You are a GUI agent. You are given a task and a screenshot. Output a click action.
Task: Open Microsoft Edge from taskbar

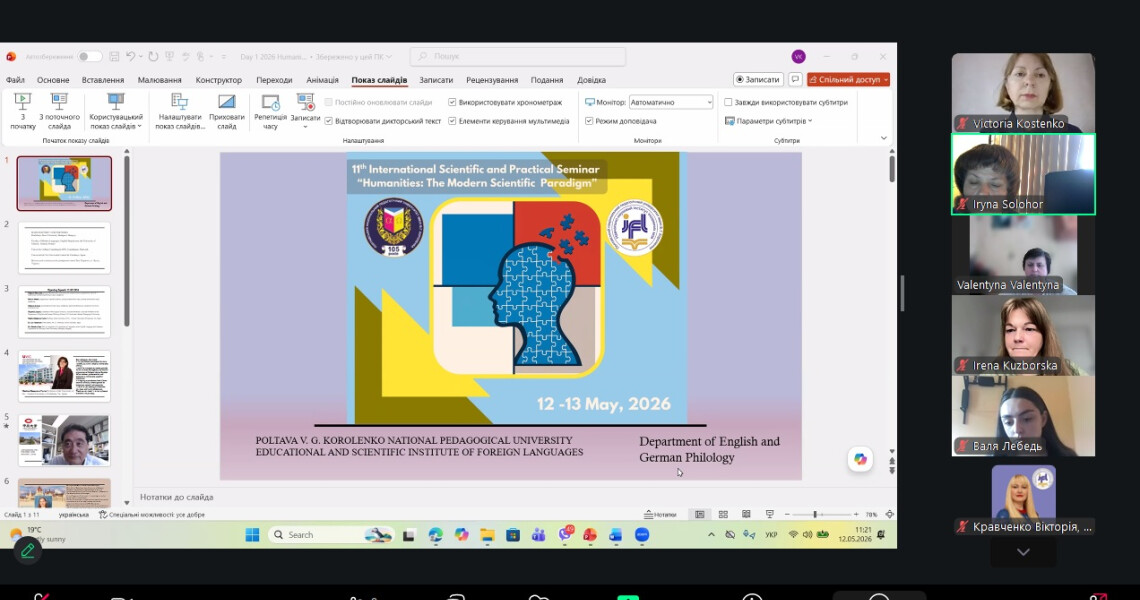point(435,535)
